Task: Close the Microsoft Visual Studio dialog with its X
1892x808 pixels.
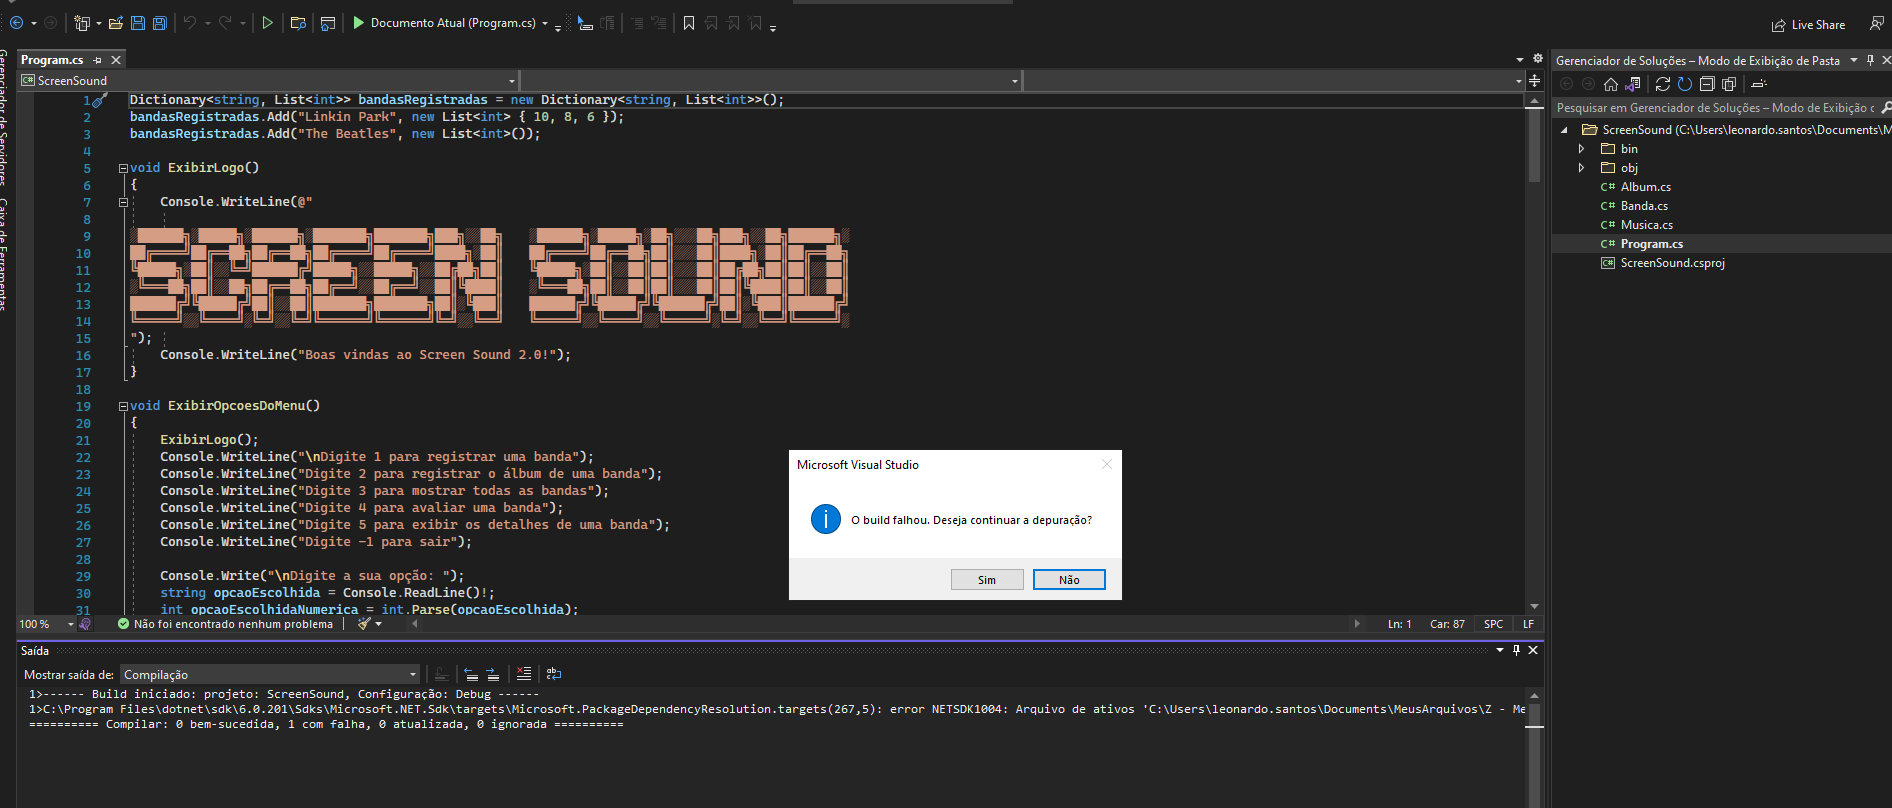Action: tap(1106, 464)
